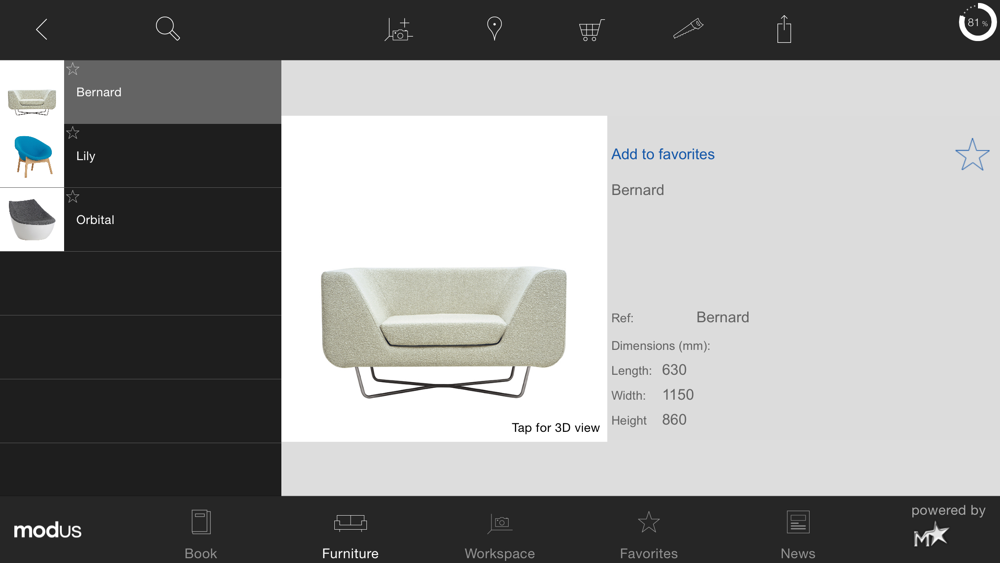Click the large blue favorites star
Viewport: 1000px width, 563px height.
(972, 154)
